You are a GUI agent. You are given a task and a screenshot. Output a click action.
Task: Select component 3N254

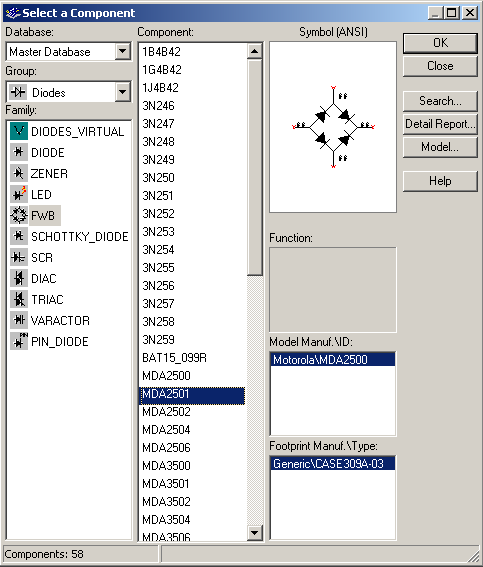(158, 250)
